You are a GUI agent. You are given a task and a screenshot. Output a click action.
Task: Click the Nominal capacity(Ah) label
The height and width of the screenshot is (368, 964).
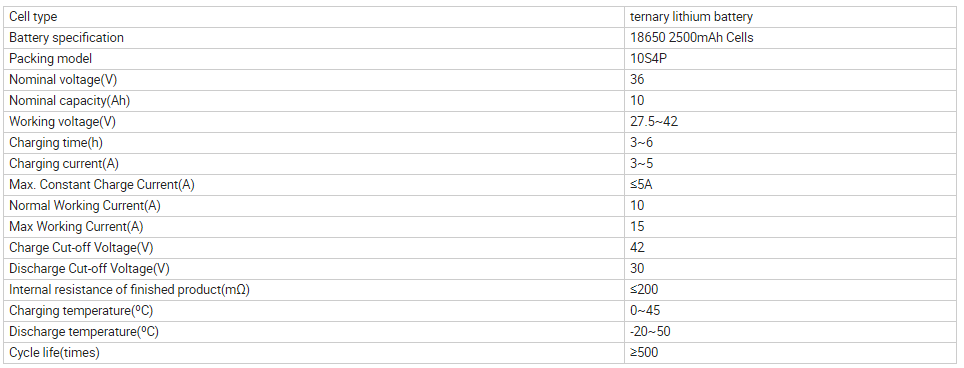[69, 101]
